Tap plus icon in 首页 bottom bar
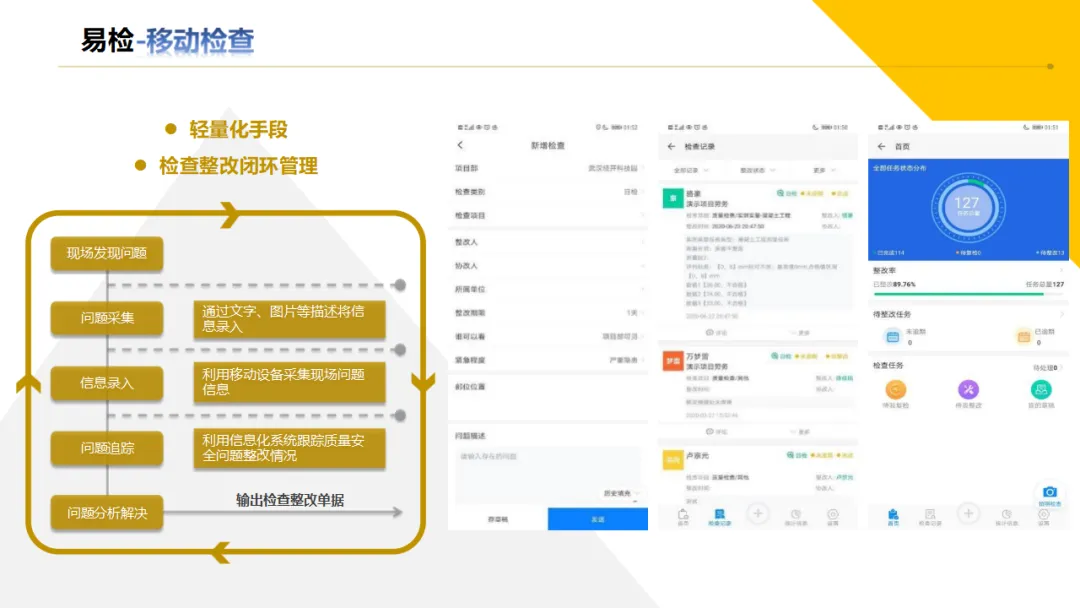The height and width of the screenshot is (608, 1080). coord(968,514)
